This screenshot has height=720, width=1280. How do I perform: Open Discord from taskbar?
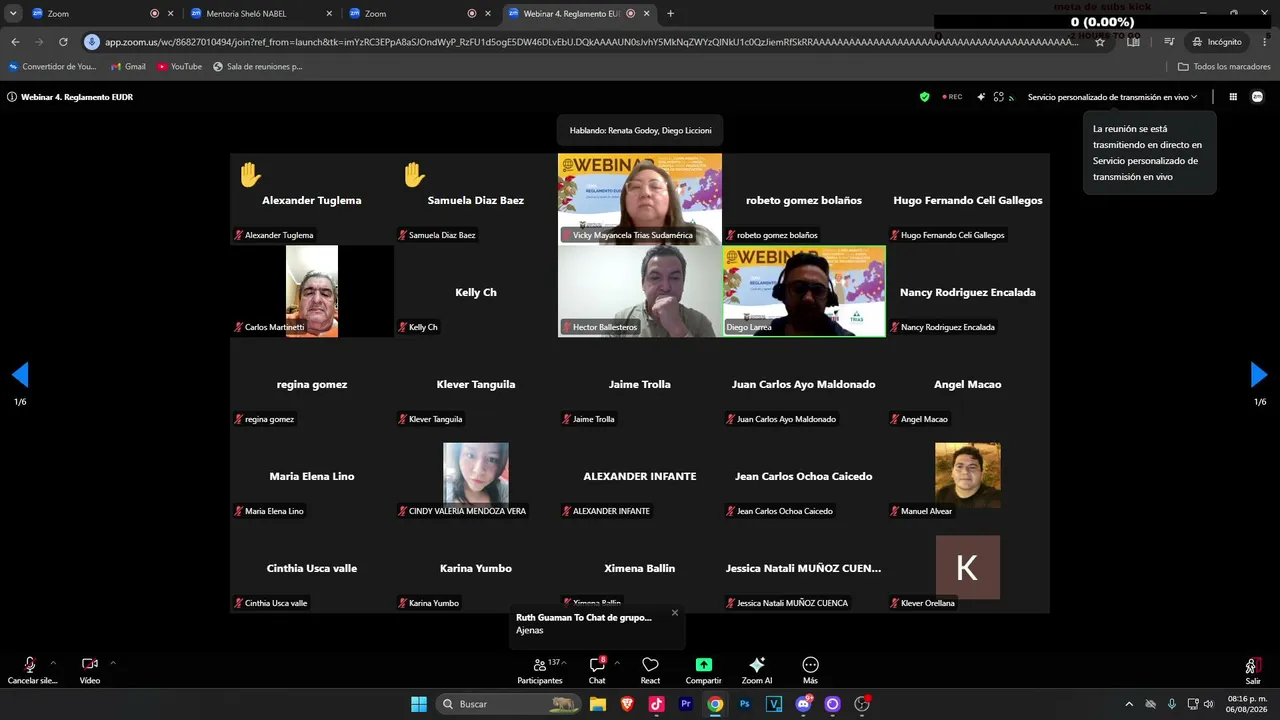click(804, 704)
